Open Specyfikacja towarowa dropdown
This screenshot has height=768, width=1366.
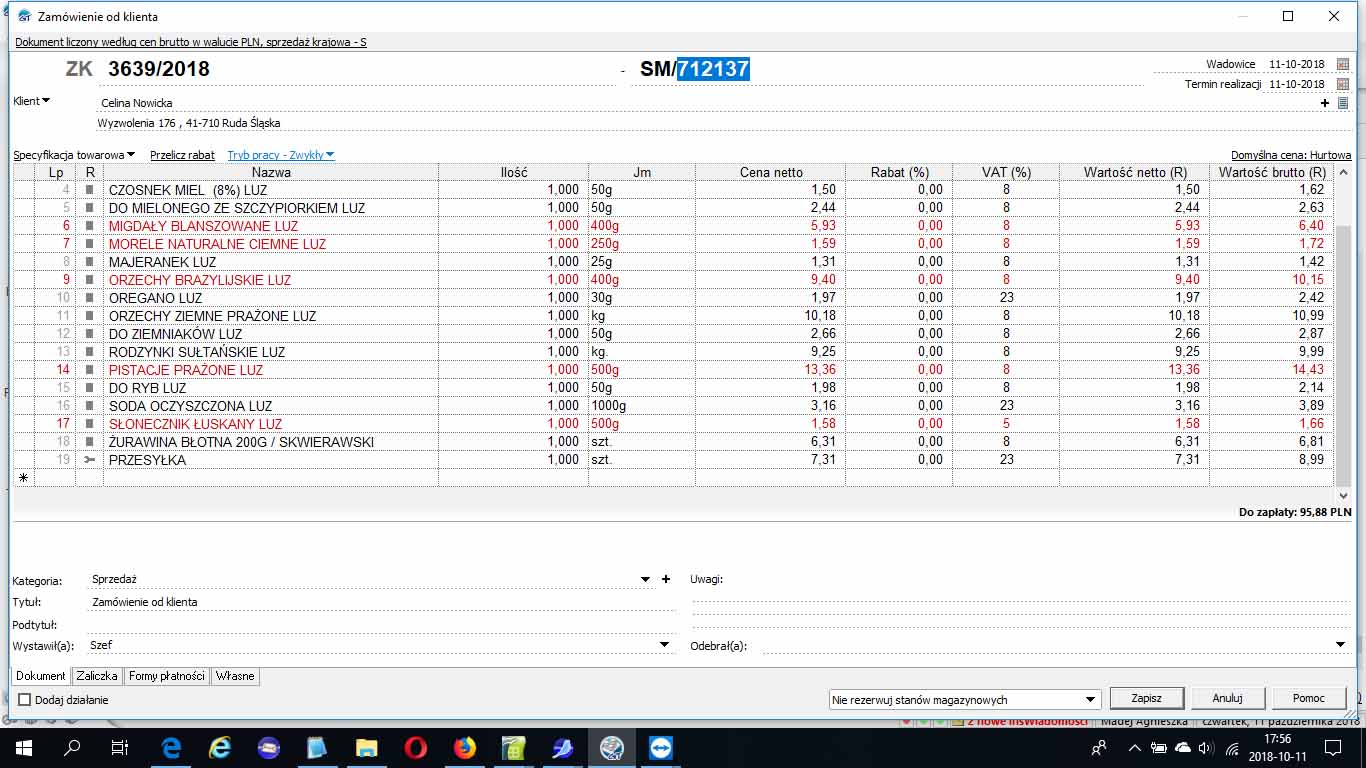74,155
